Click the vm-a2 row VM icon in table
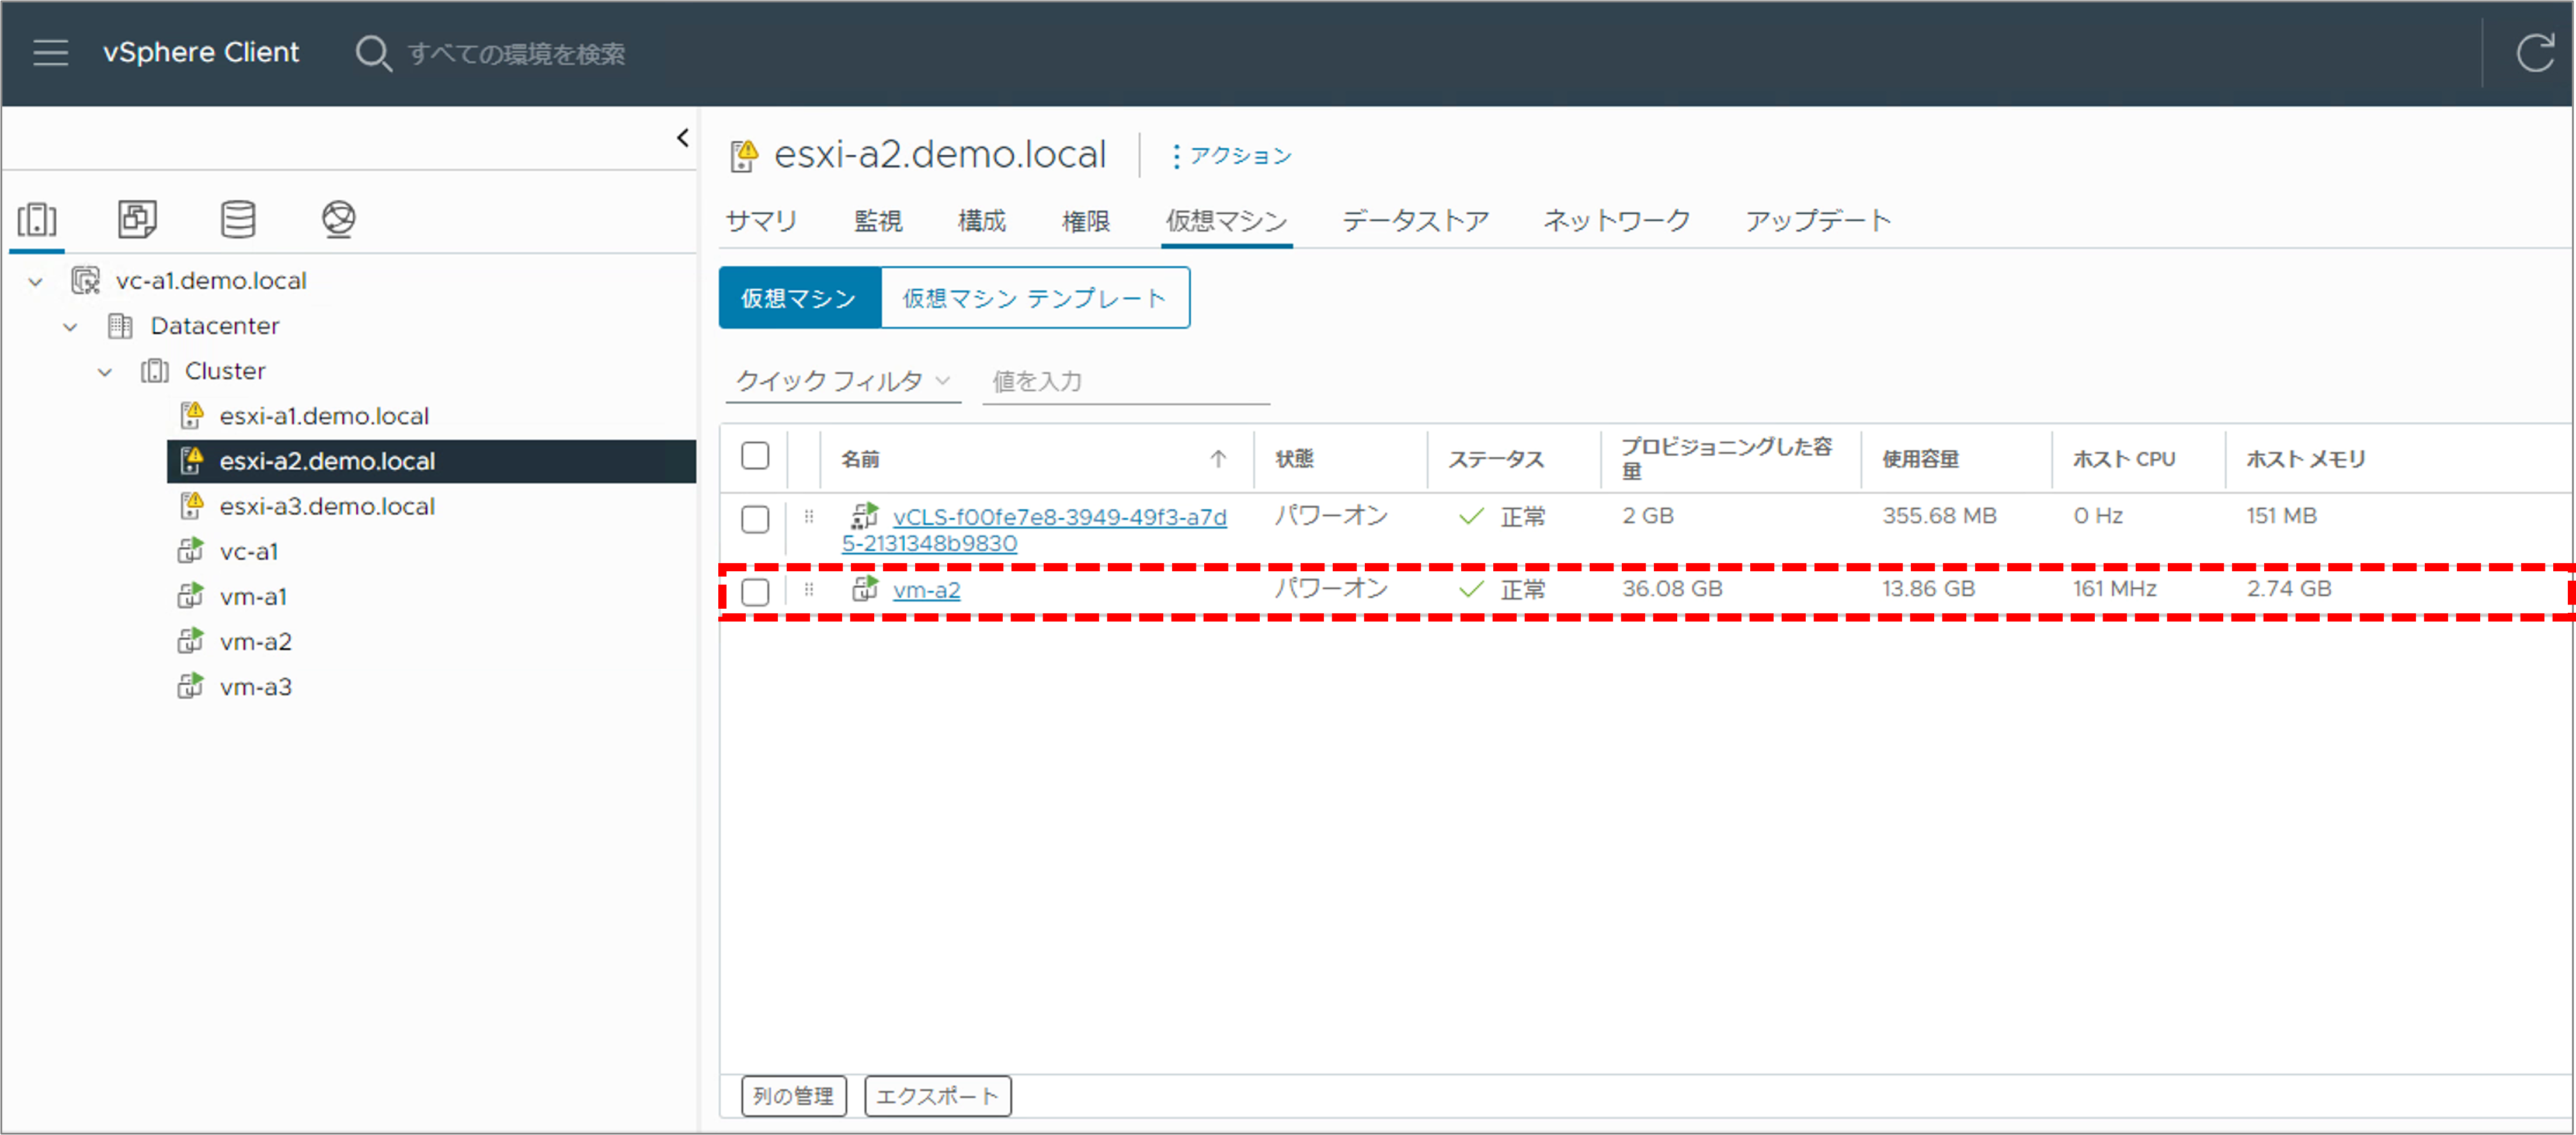The height and width of the screenshot is (1135, 2576). pyautogui.click(x=864, y=589)
